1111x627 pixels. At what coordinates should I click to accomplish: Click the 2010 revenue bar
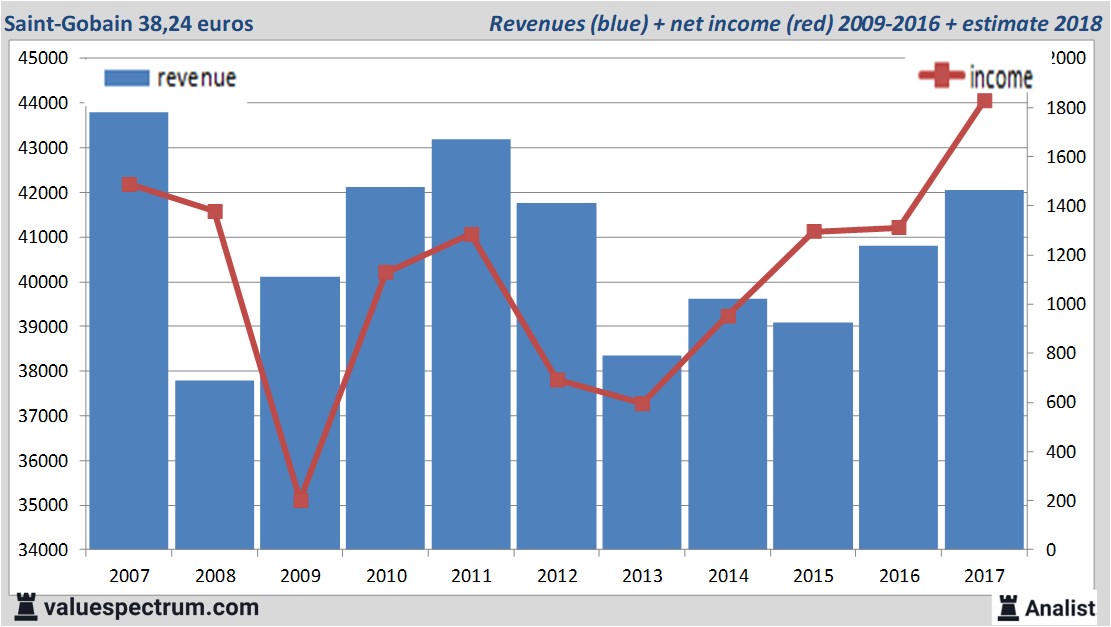tap(386, 368)
